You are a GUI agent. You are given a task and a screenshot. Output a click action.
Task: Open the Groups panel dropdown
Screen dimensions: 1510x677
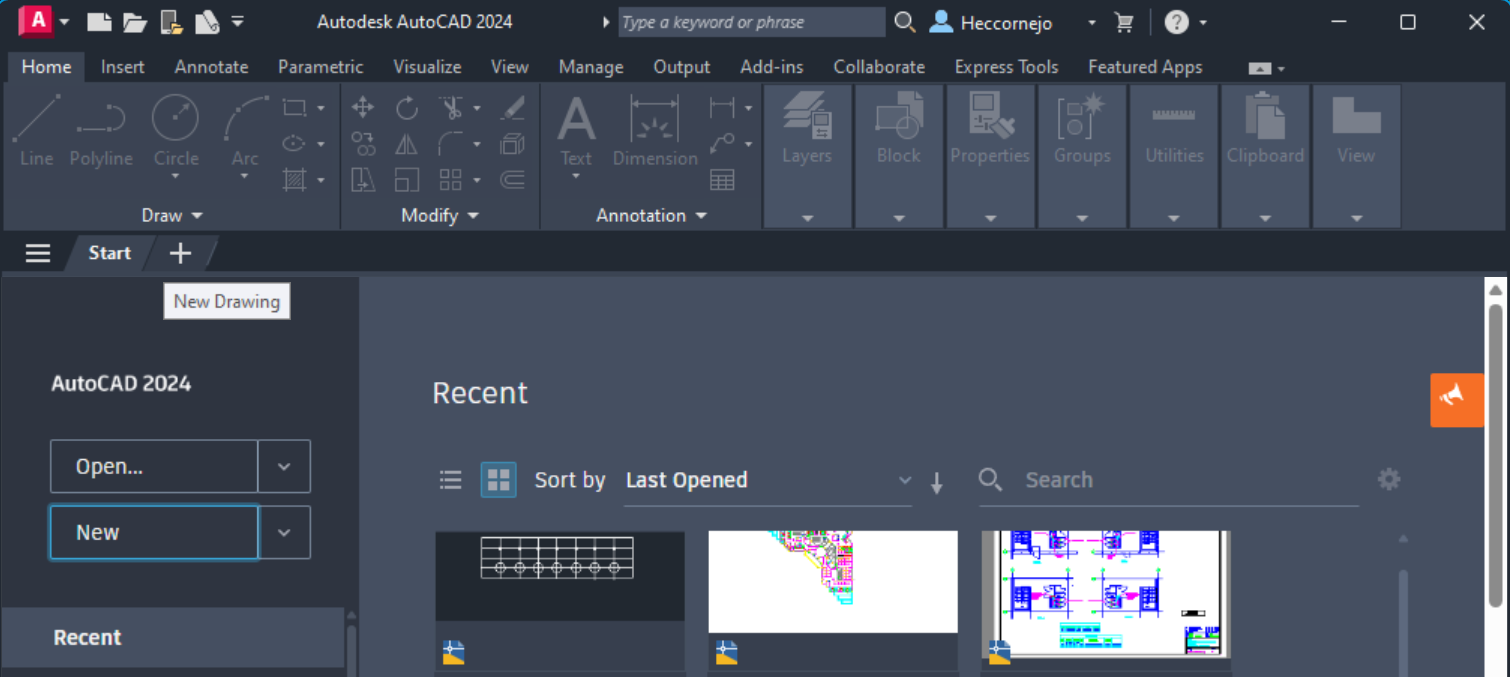(x=1082, y=218)
